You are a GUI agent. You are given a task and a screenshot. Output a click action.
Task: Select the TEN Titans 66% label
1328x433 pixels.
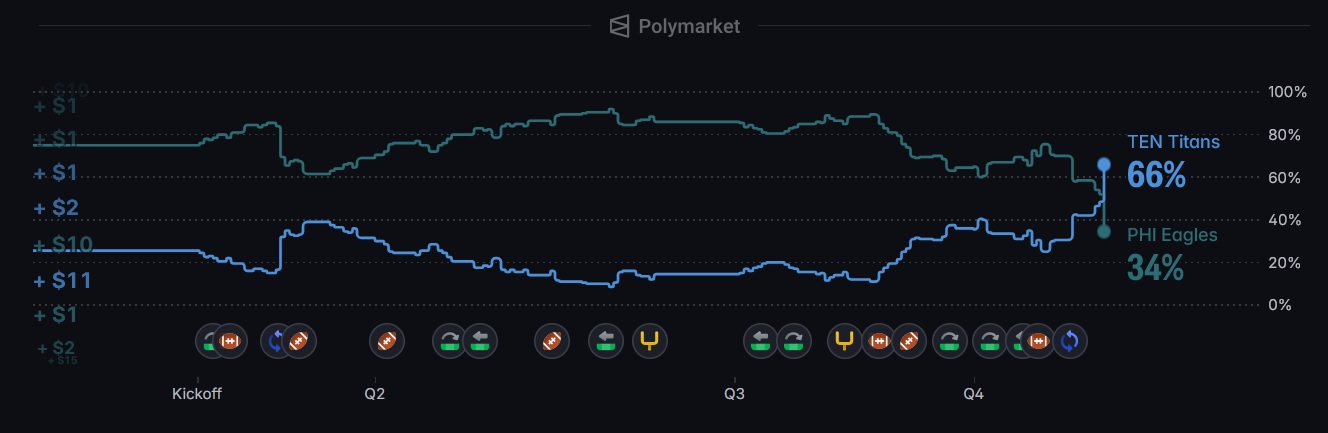point(1173,161)
